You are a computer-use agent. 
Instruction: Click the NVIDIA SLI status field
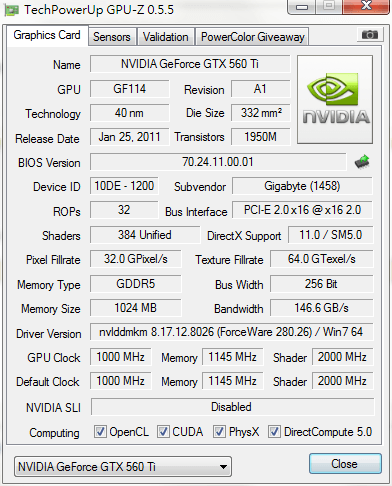[232, 407]
